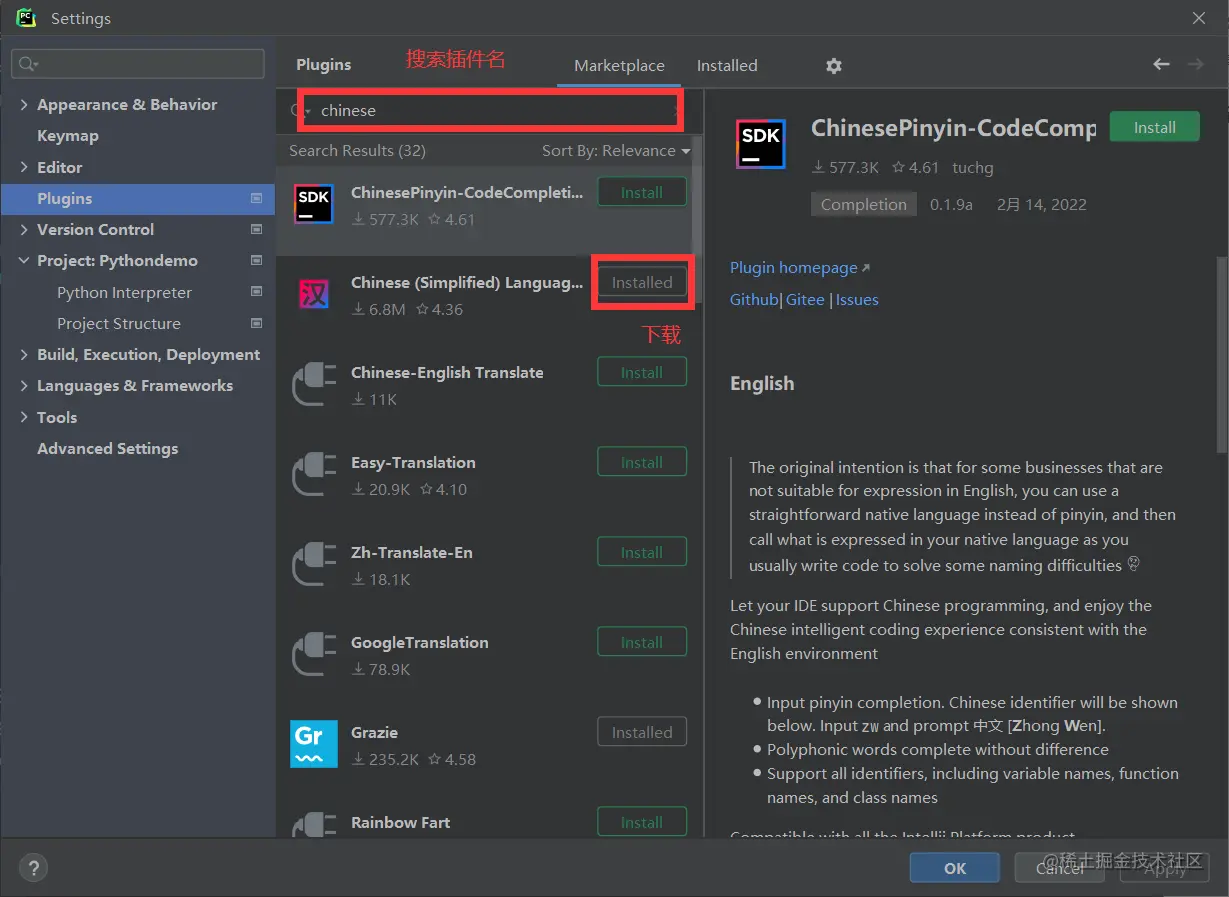This screenshot has height=897, width=1229.
Task: Click the project-level marker icon beside Version Control
Action: click(256, 229)
